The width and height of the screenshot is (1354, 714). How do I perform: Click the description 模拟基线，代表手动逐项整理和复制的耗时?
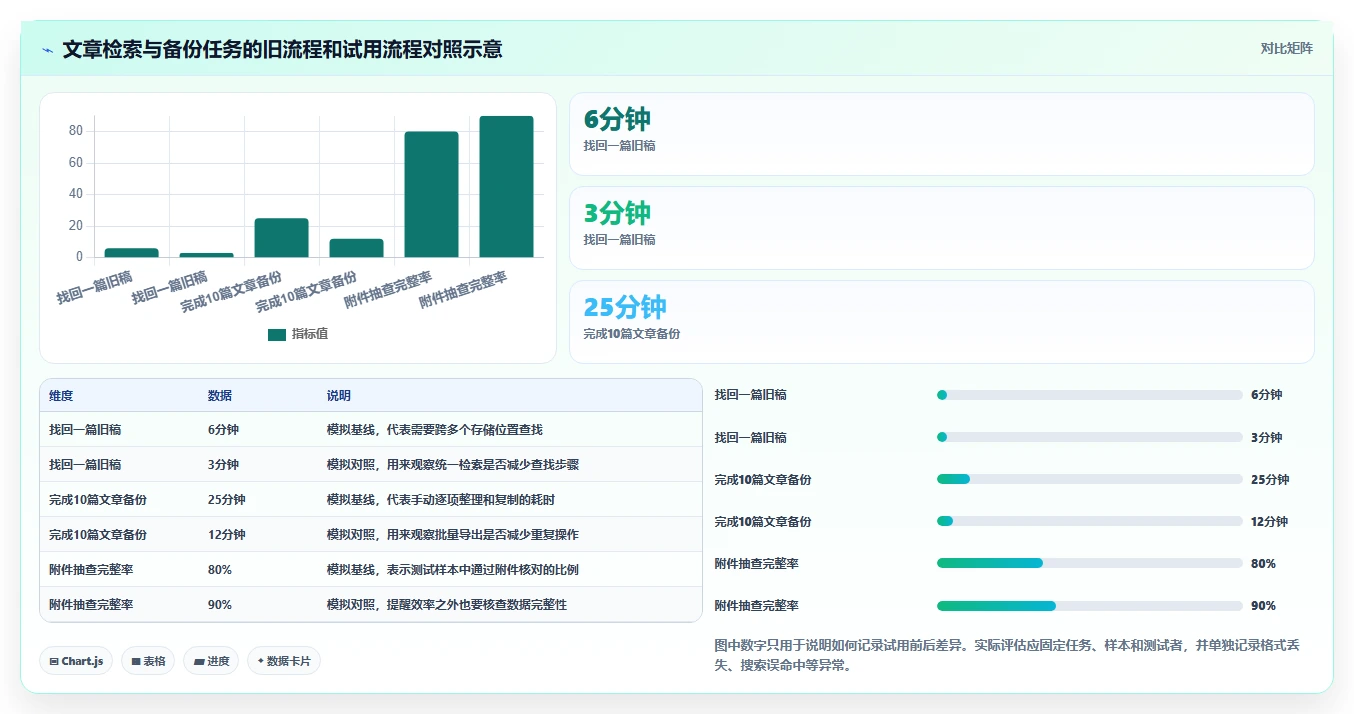(441, 500)
